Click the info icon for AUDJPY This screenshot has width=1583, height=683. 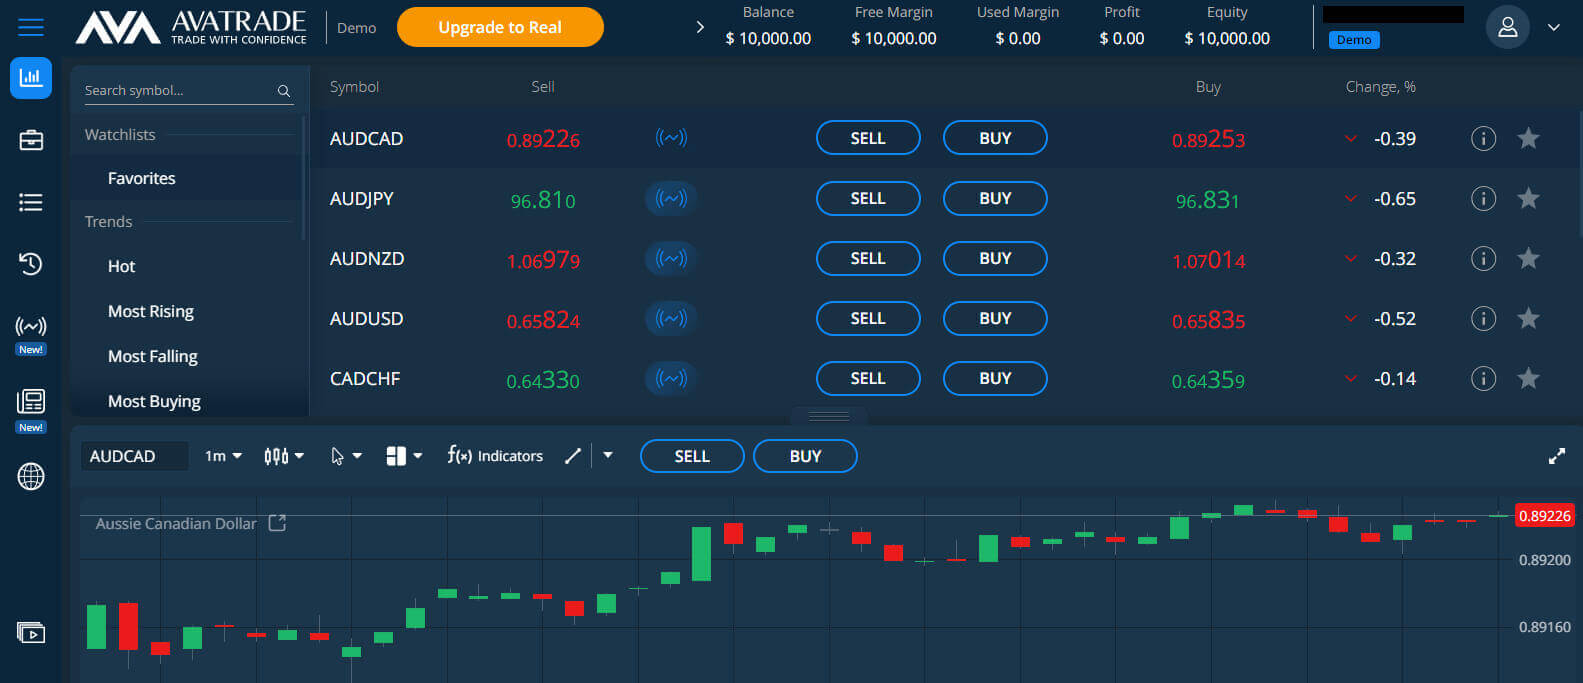(x=1483, y=199)
